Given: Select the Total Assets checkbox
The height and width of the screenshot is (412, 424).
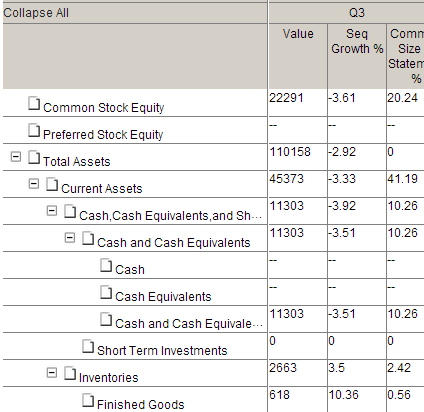Looking at the screenshot, I should (x=34, y=157).
